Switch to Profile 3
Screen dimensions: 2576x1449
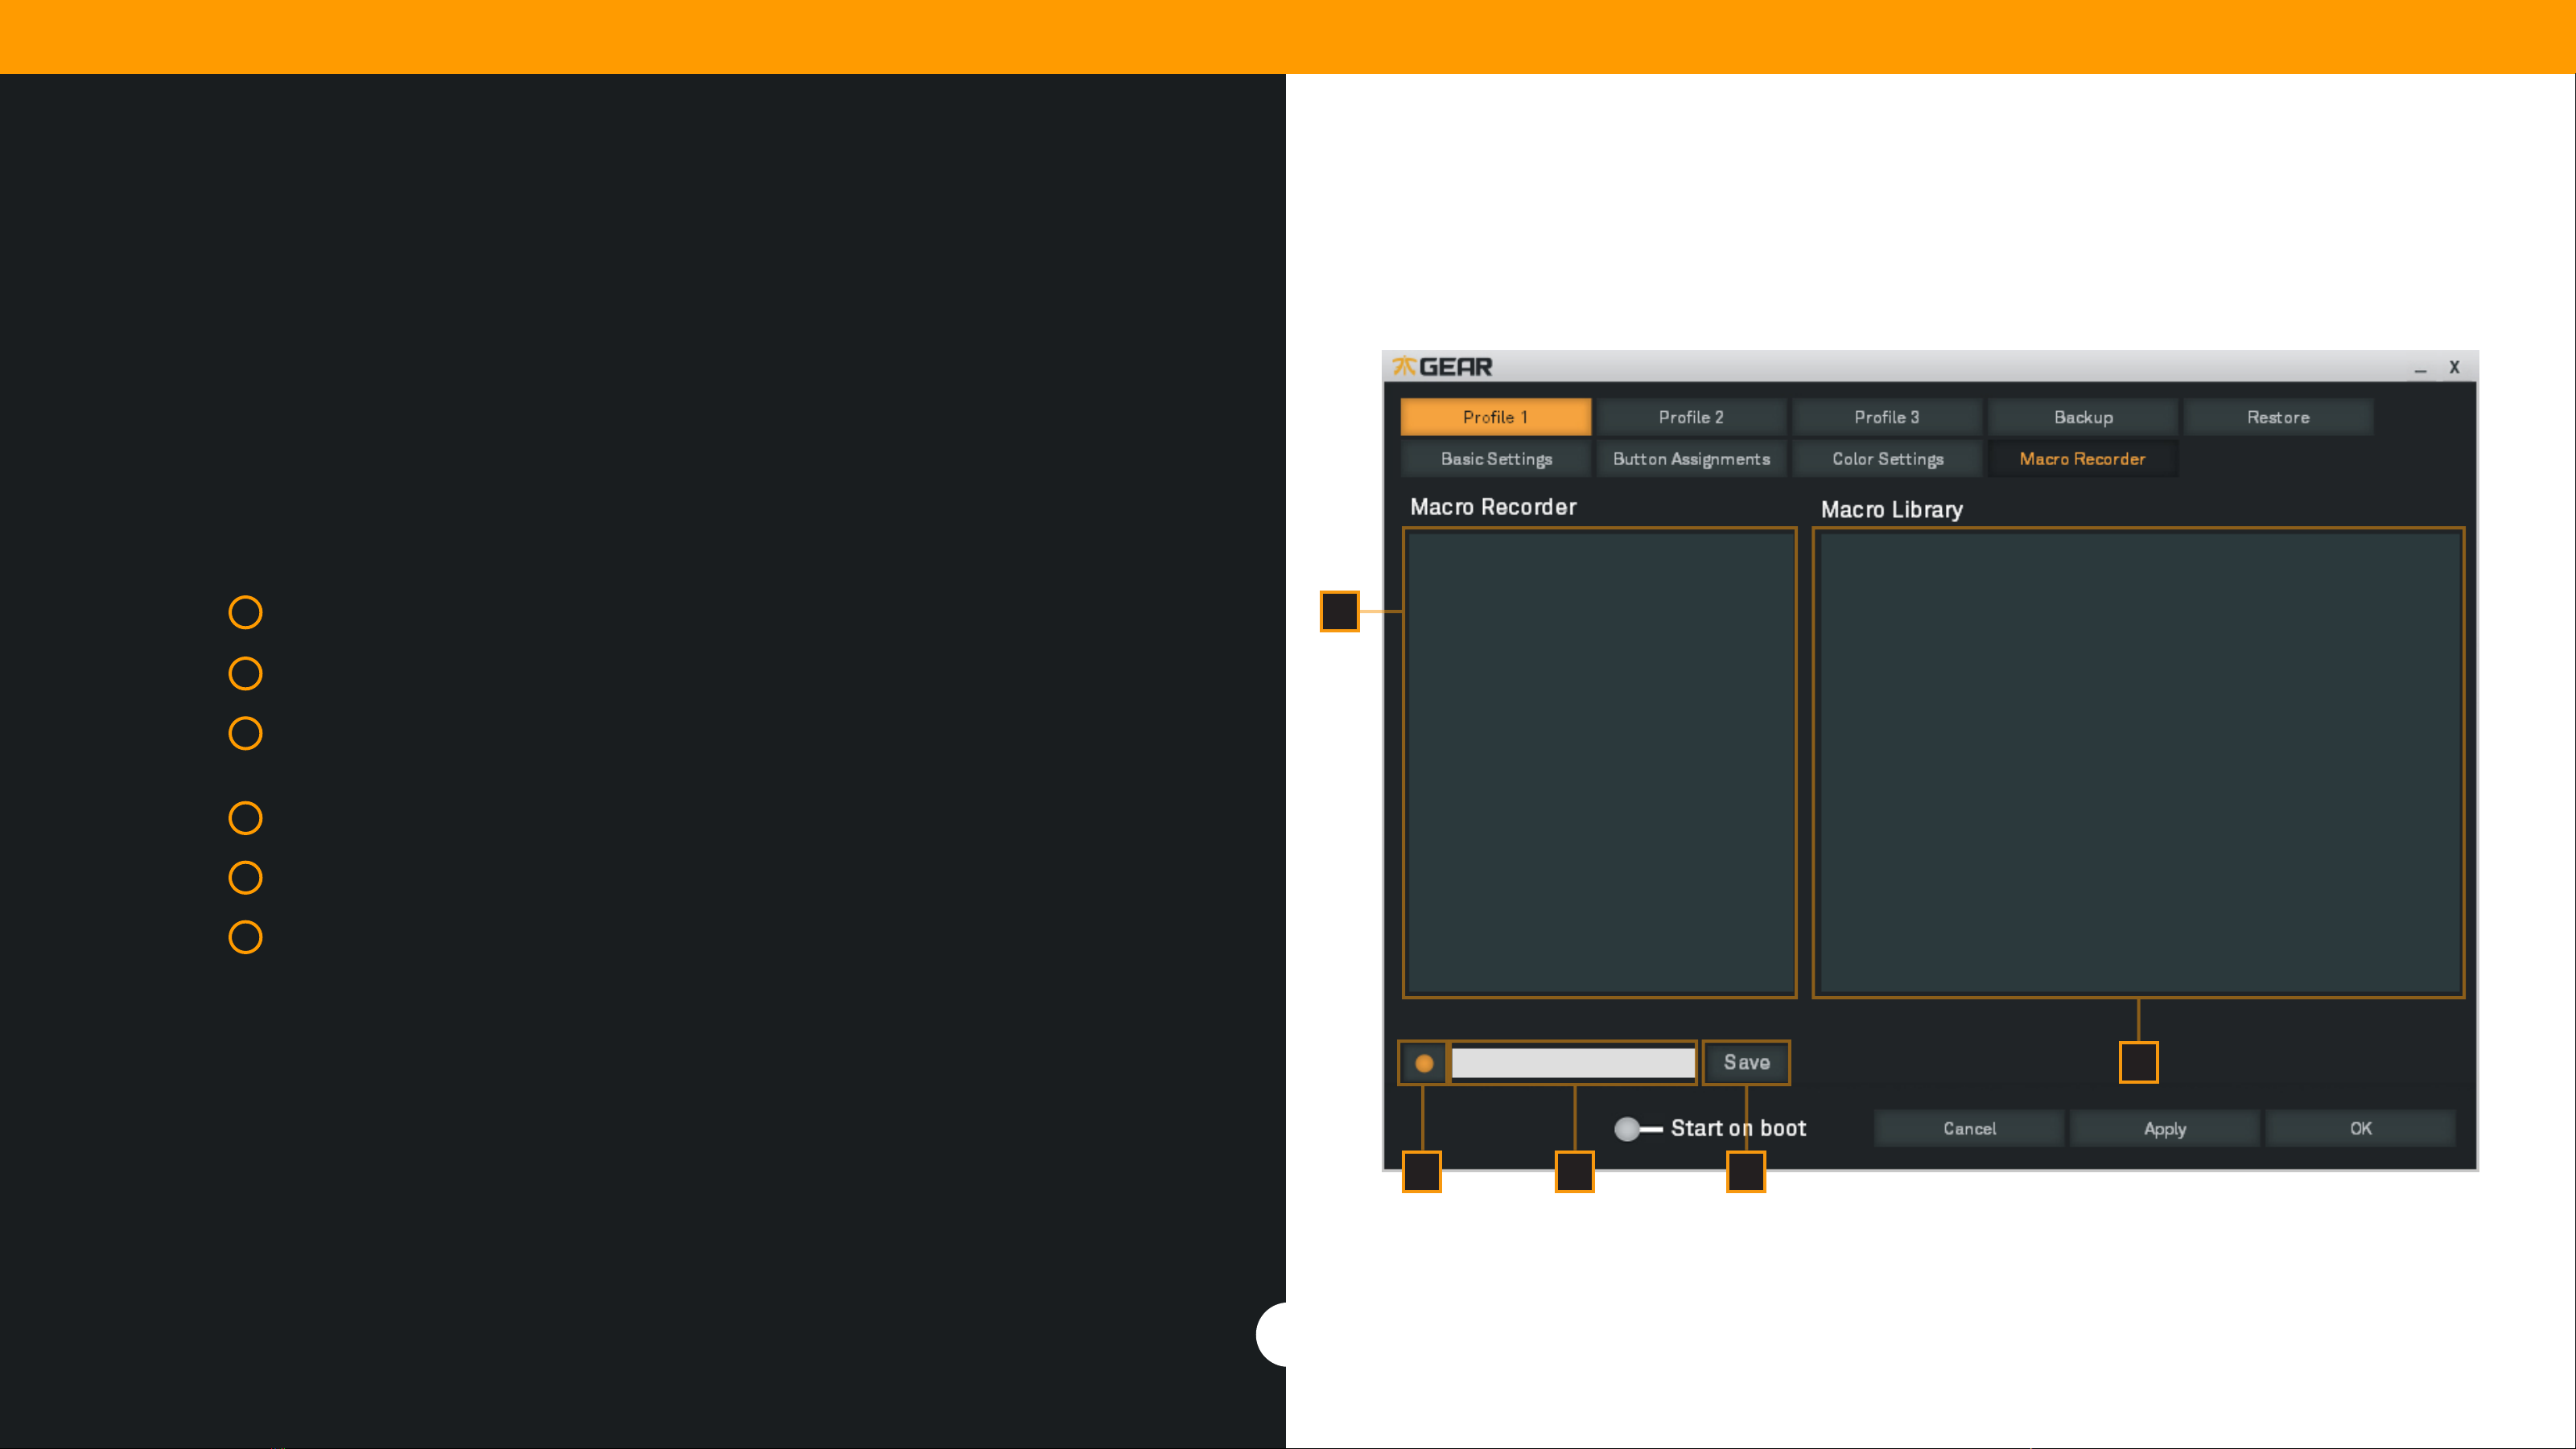tap(1887, 417)
